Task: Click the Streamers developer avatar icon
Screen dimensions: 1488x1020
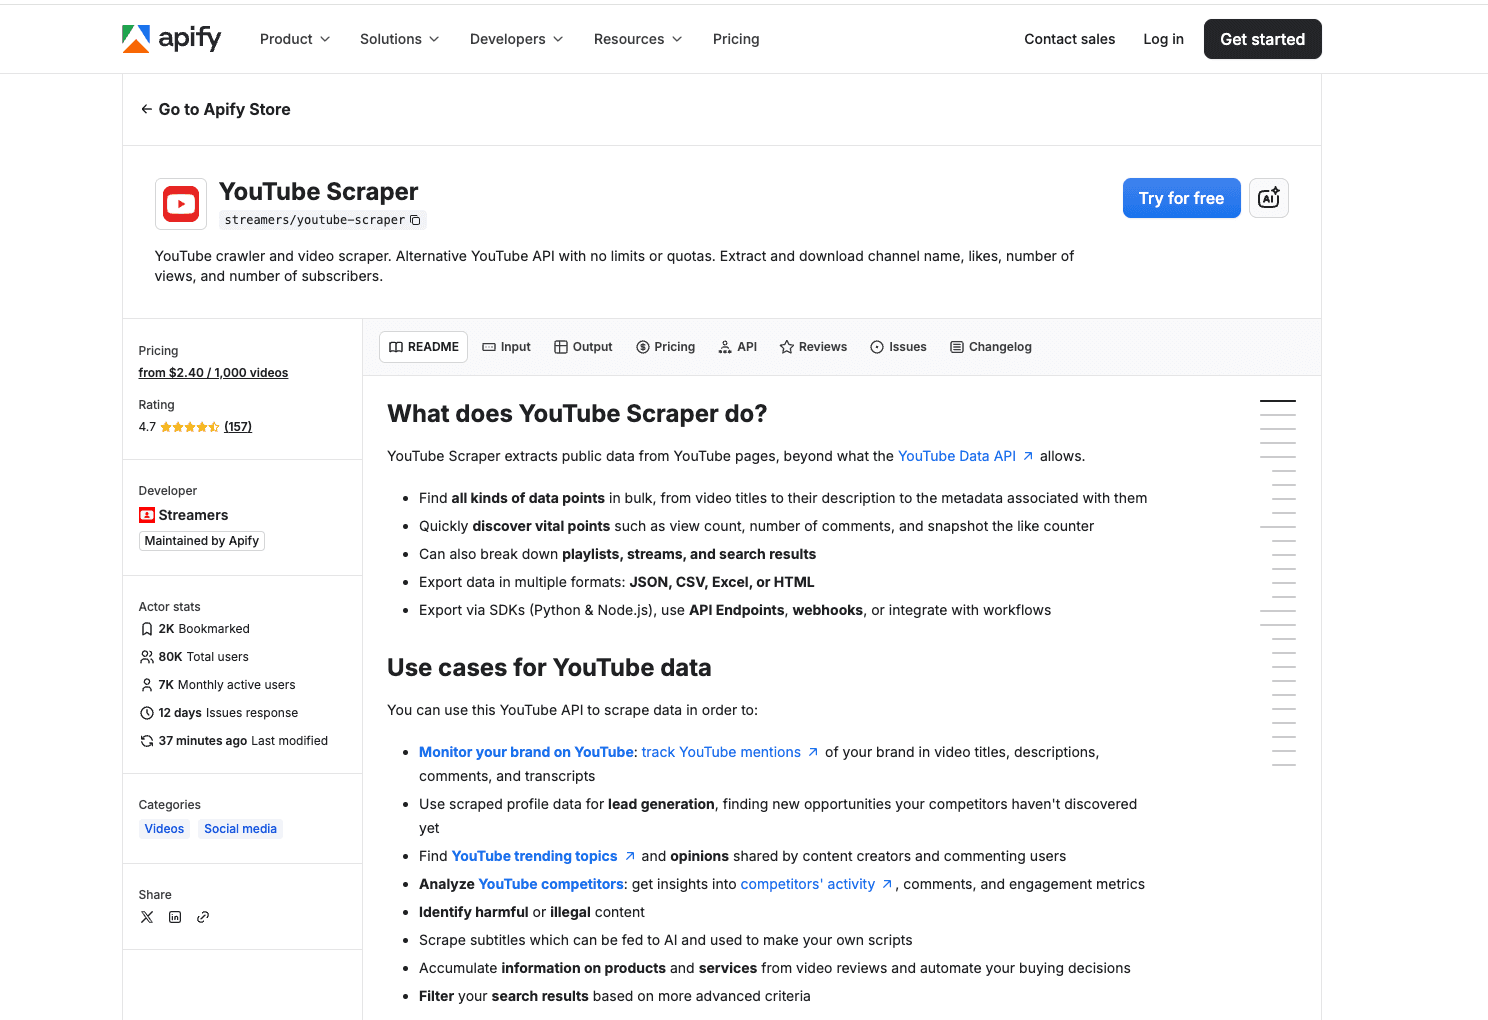Action: tap(147, 515)
